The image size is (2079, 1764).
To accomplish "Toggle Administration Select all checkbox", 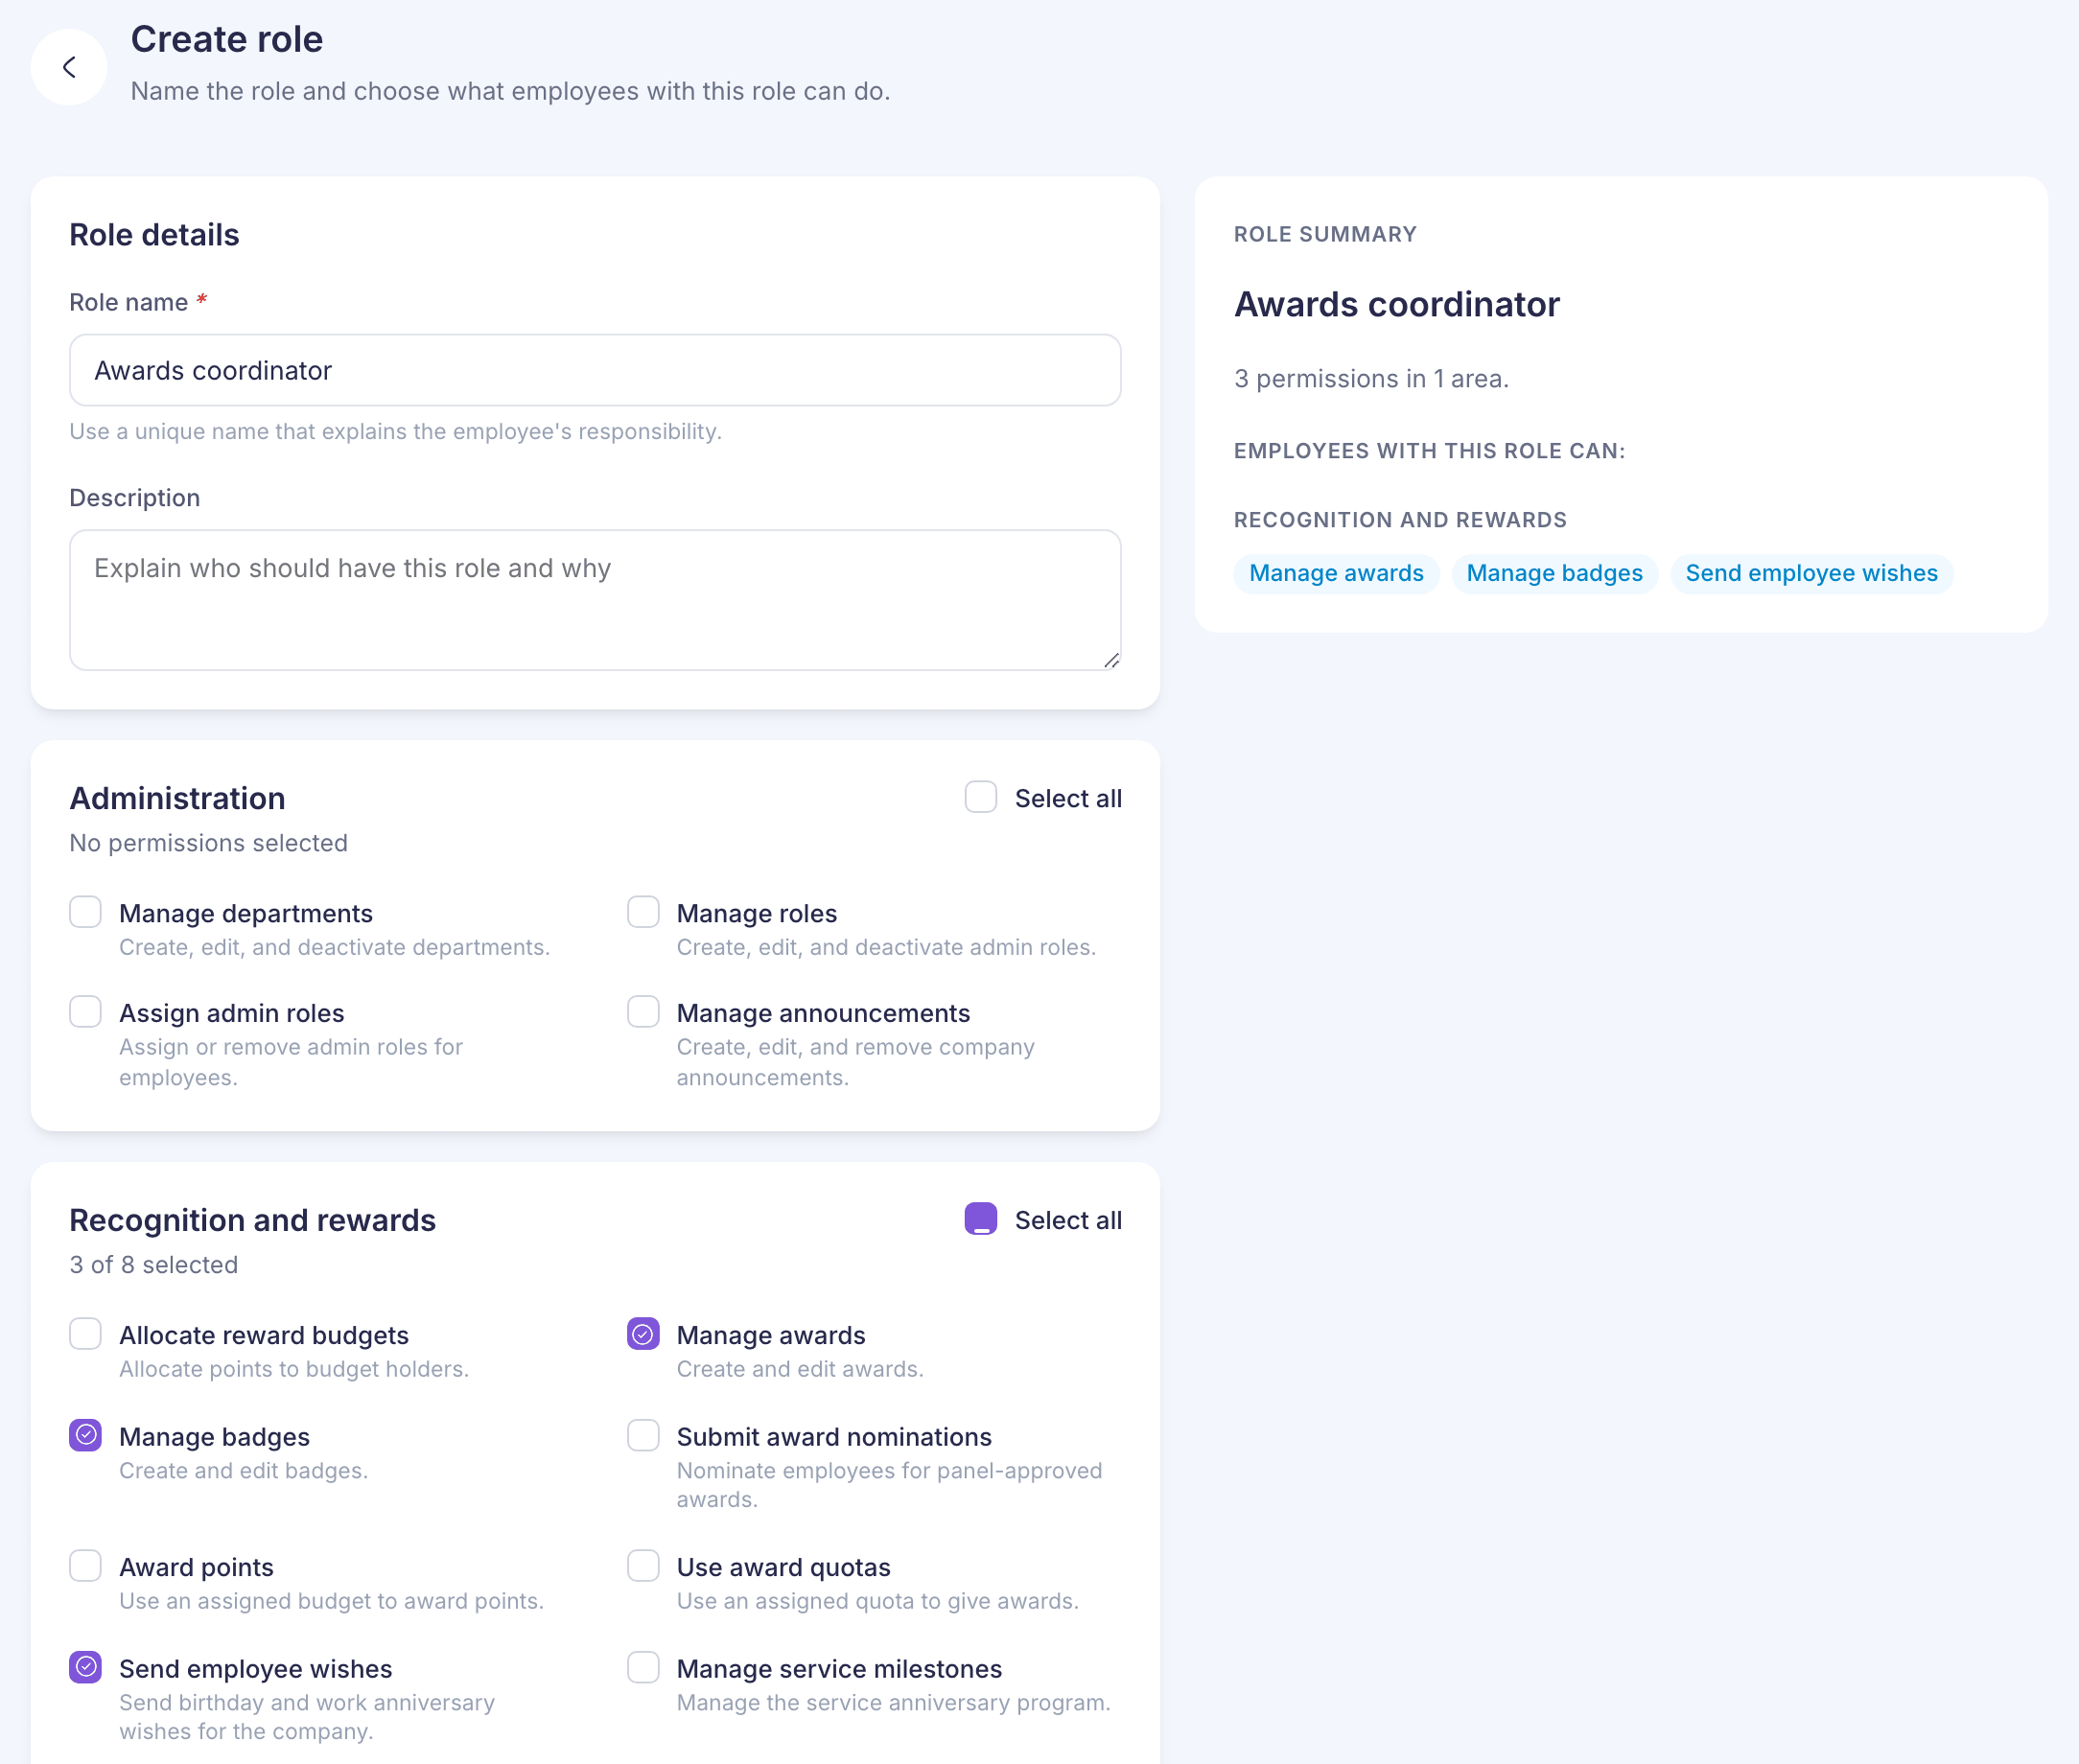I will tap(981, 797).
